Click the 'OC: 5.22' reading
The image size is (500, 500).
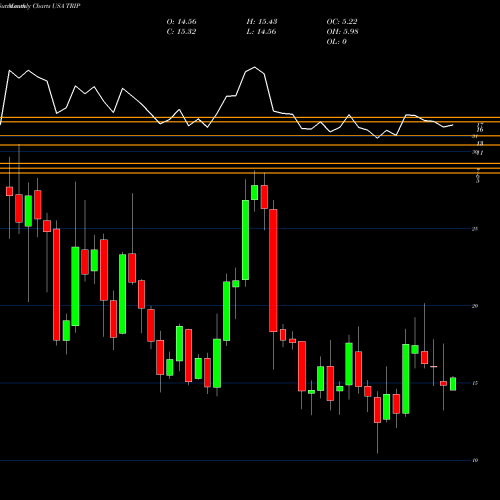342,22
